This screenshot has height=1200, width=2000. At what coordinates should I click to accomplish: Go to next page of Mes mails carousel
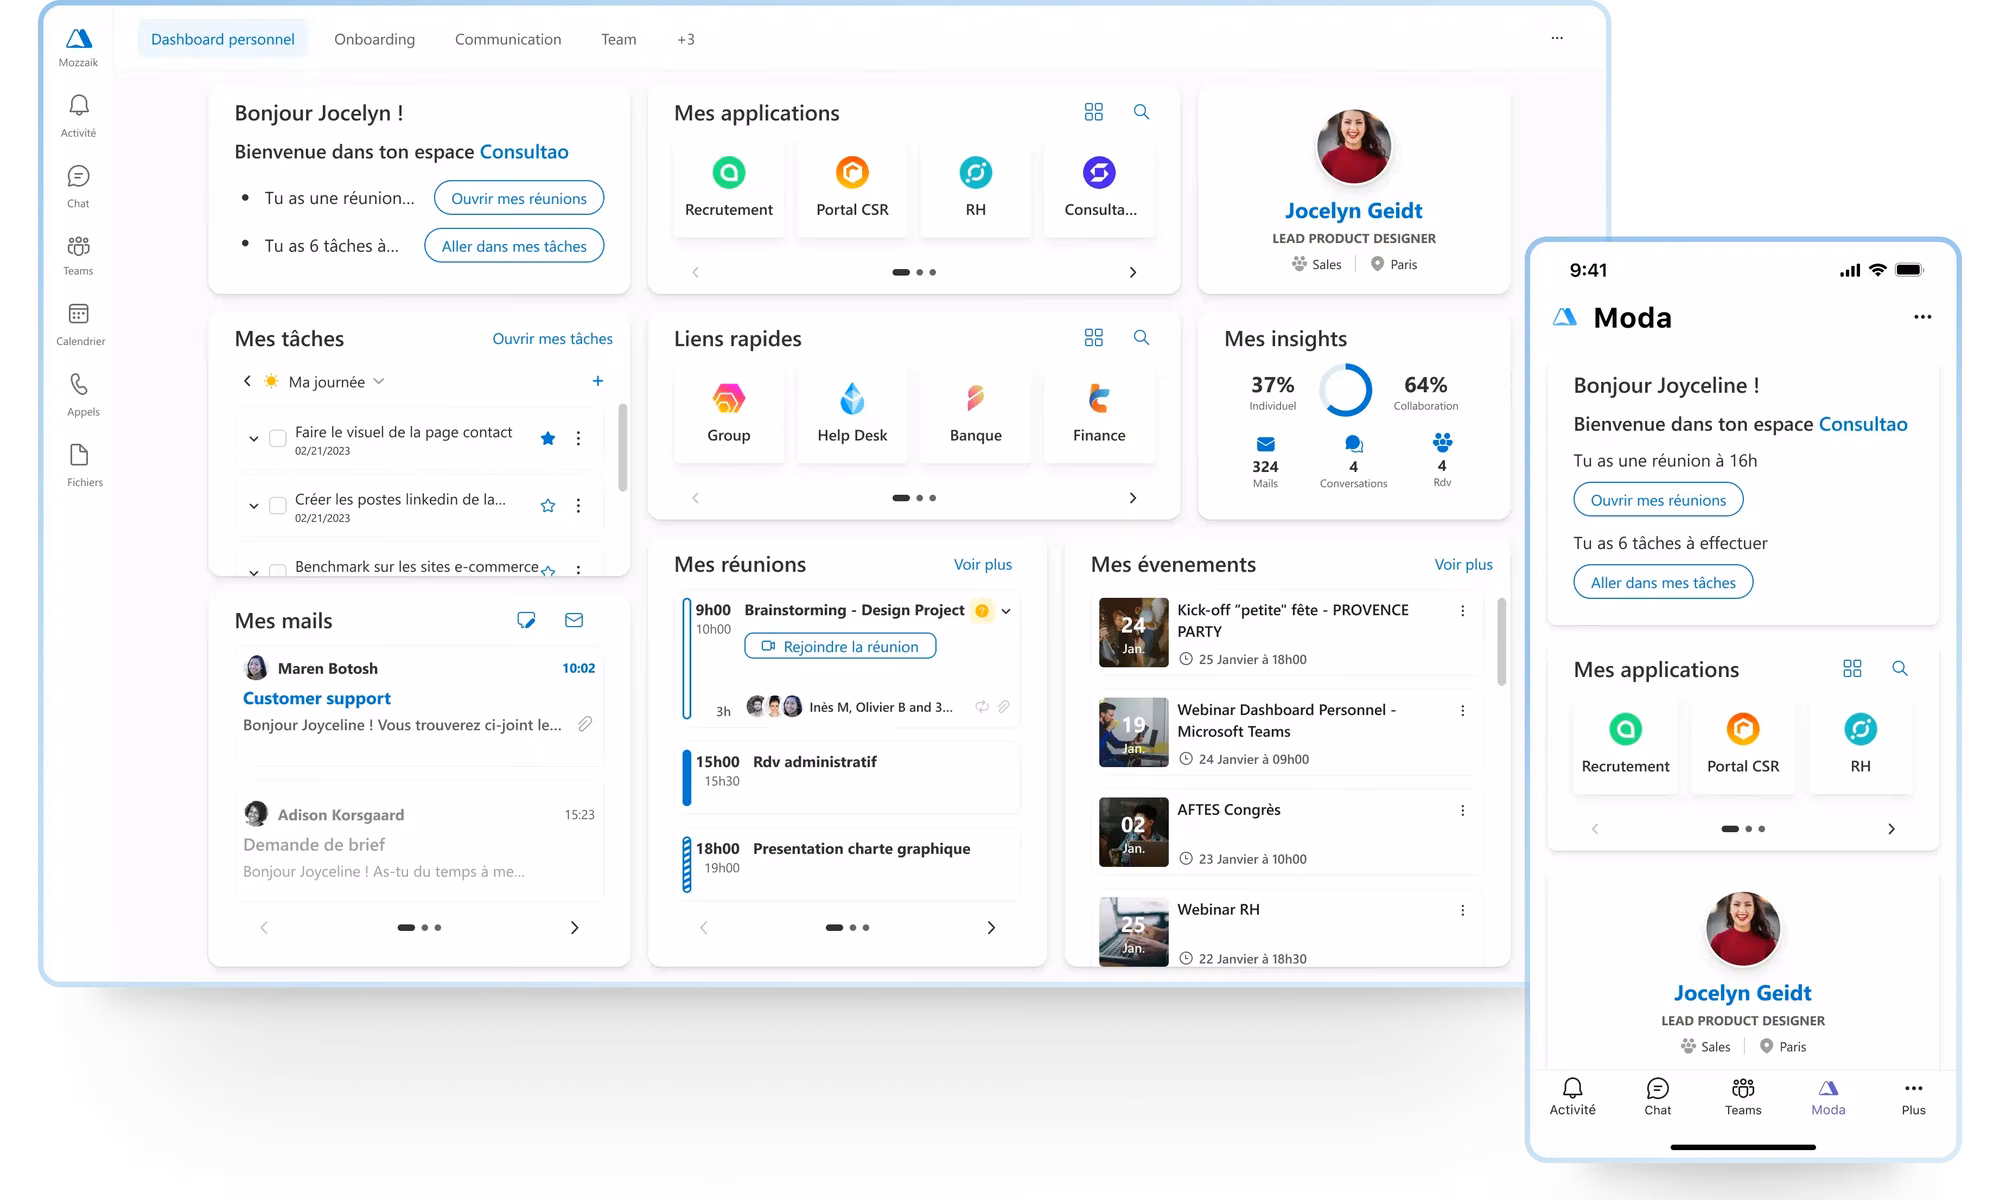pyautogui.click(x=574, y=928)
